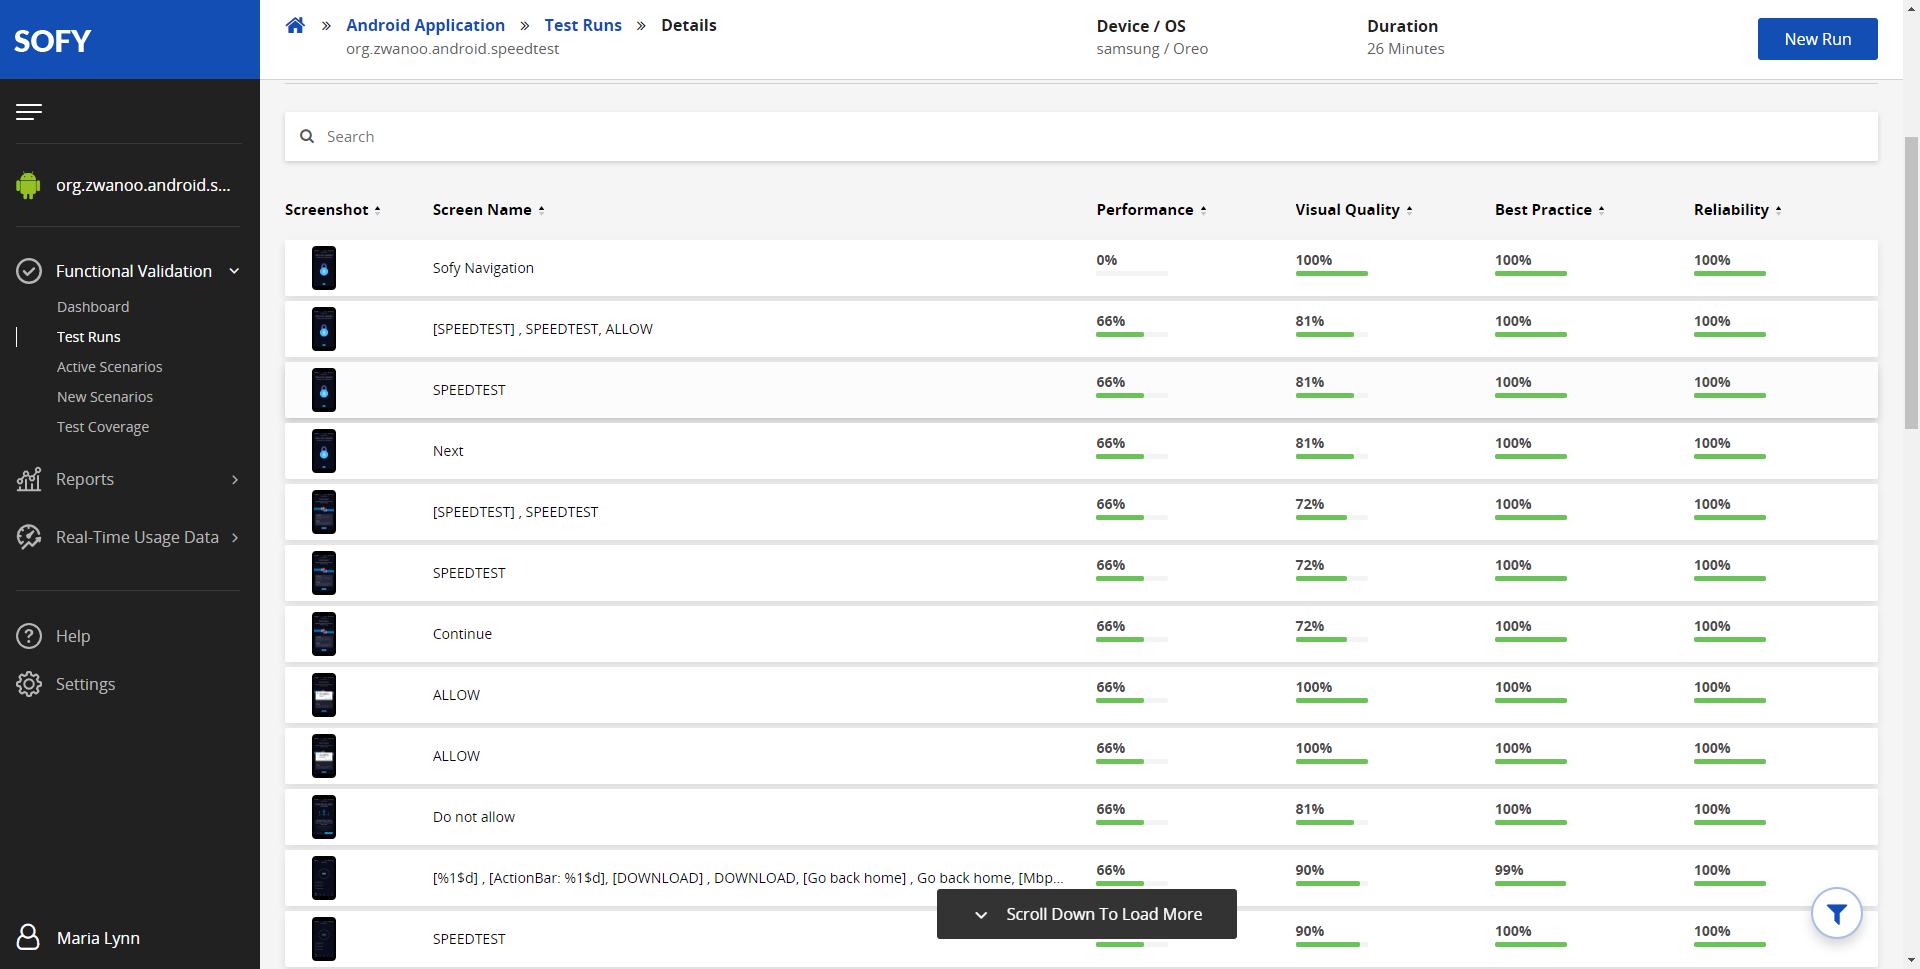This screenshot has height=969, width=1920.
Task: Click the Android robot app icon
Action: tap(28, 185)
